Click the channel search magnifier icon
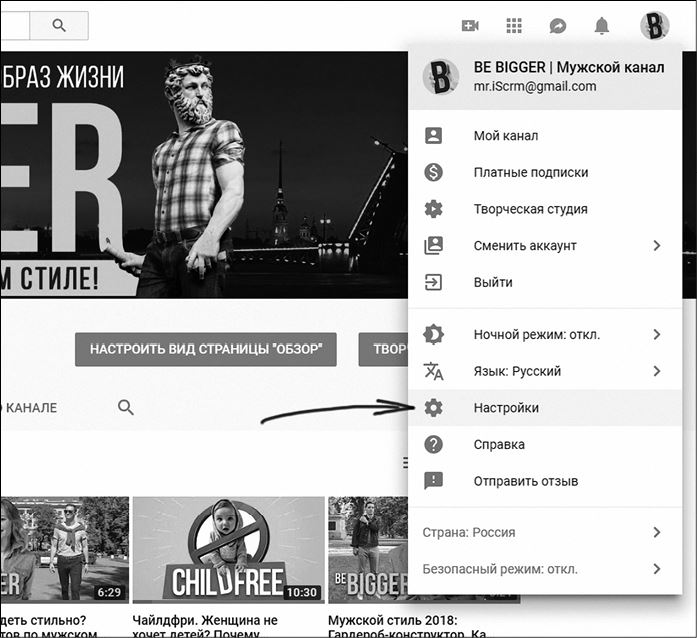Screen dimensions: 697x638 coord(125,407)
